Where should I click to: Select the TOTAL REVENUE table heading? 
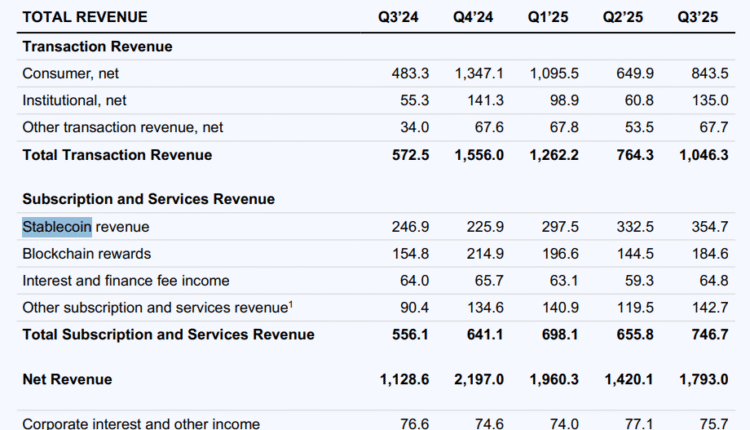[x=84, y=17]
